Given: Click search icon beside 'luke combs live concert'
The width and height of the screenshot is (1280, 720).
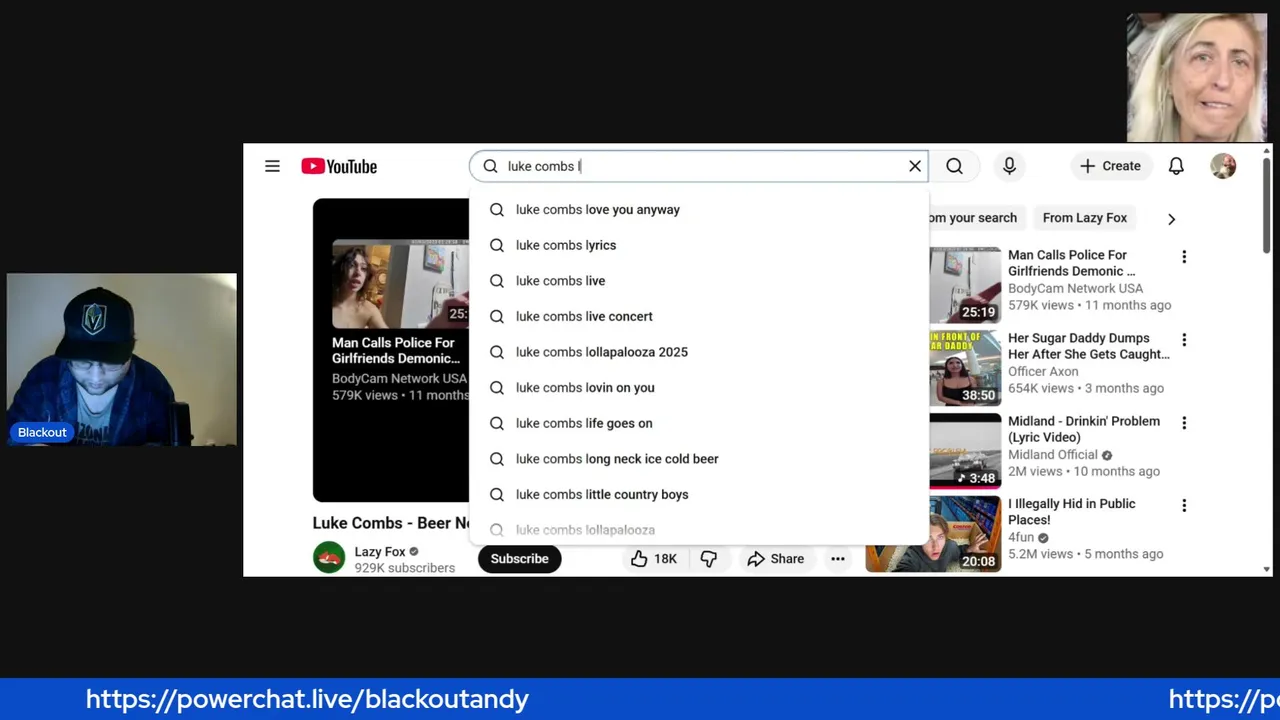Looking at the screenshot, I should 497,316.
